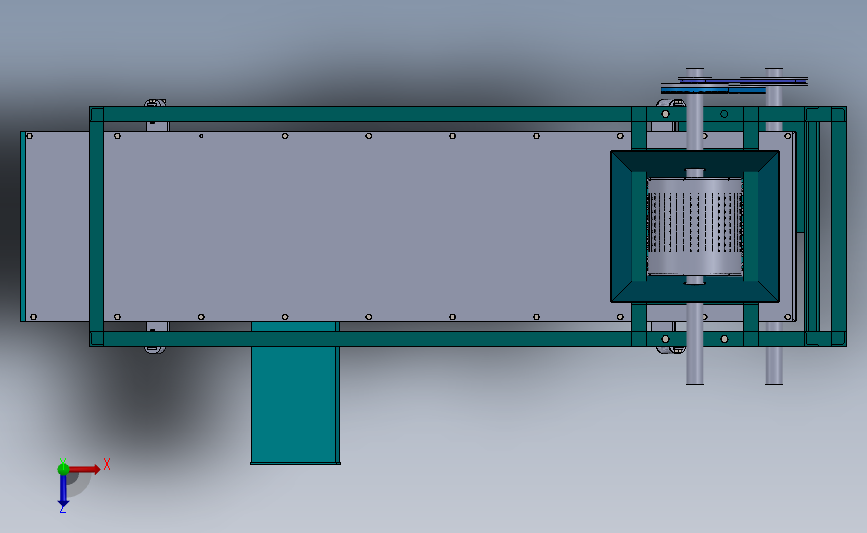Select the blue belt pulley at top right
867x533 pixels.
coord(713,90)
